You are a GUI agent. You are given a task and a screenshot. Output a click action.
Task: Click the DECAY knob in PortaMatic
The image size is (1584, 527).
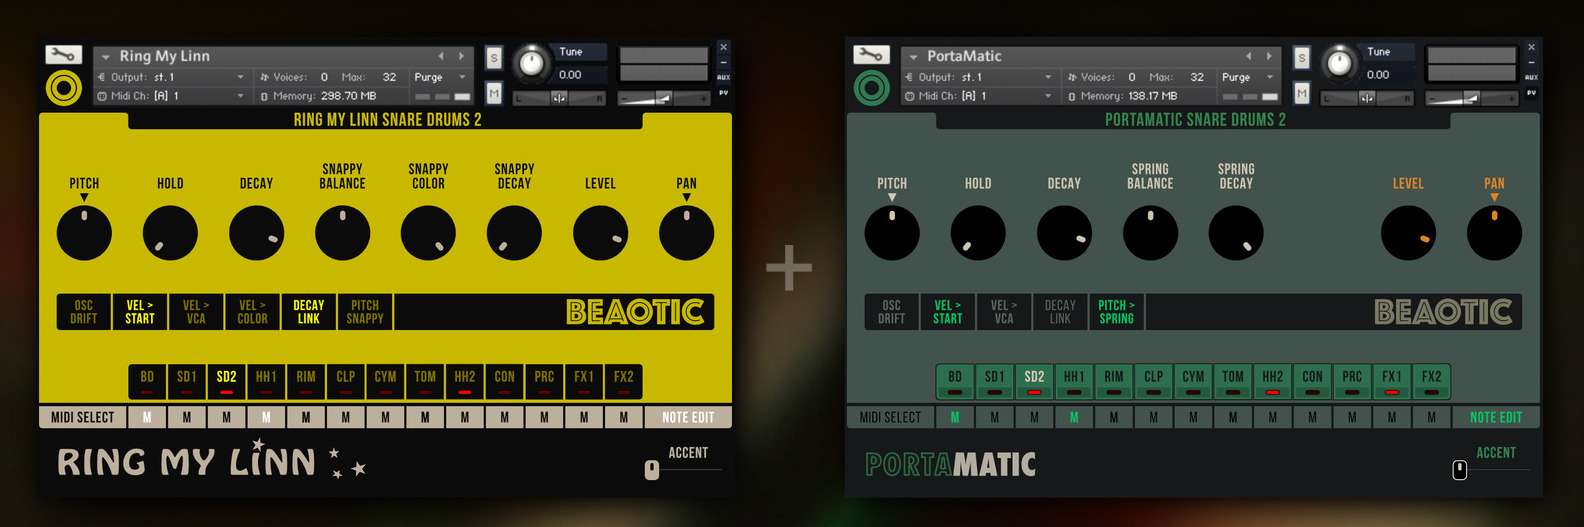coord(1064,233)
